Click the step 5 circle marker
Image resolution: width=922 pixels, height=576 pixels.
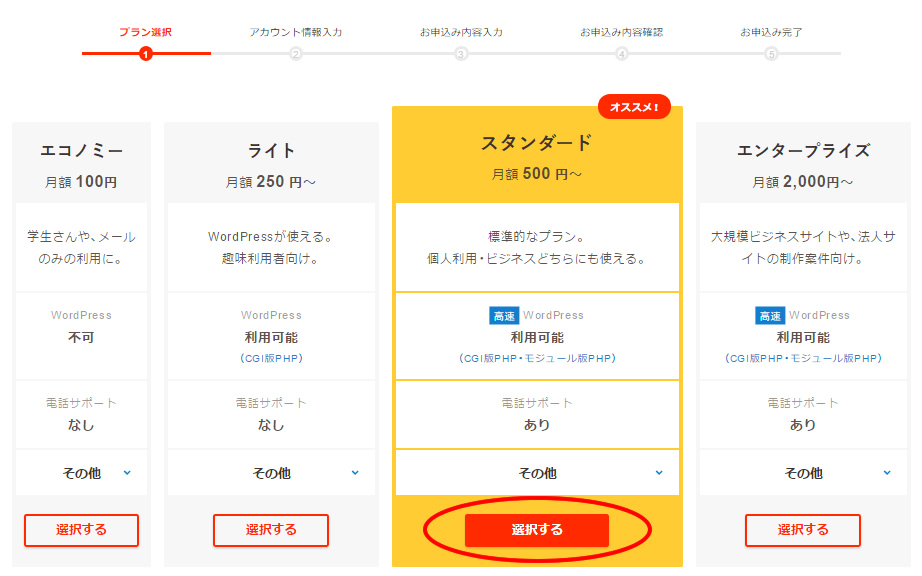click(771, 54)
